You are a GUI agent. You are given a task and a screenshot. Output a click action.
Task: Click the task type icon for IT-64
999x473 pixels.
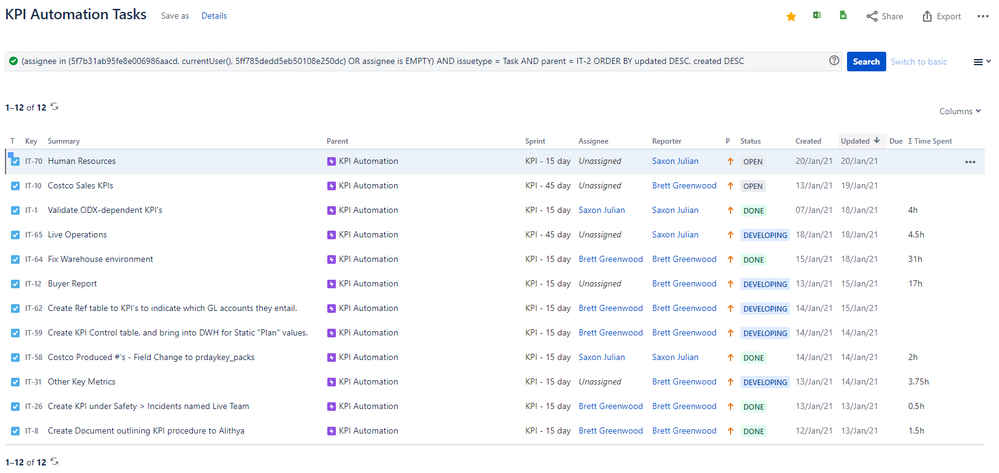point(15,259)
